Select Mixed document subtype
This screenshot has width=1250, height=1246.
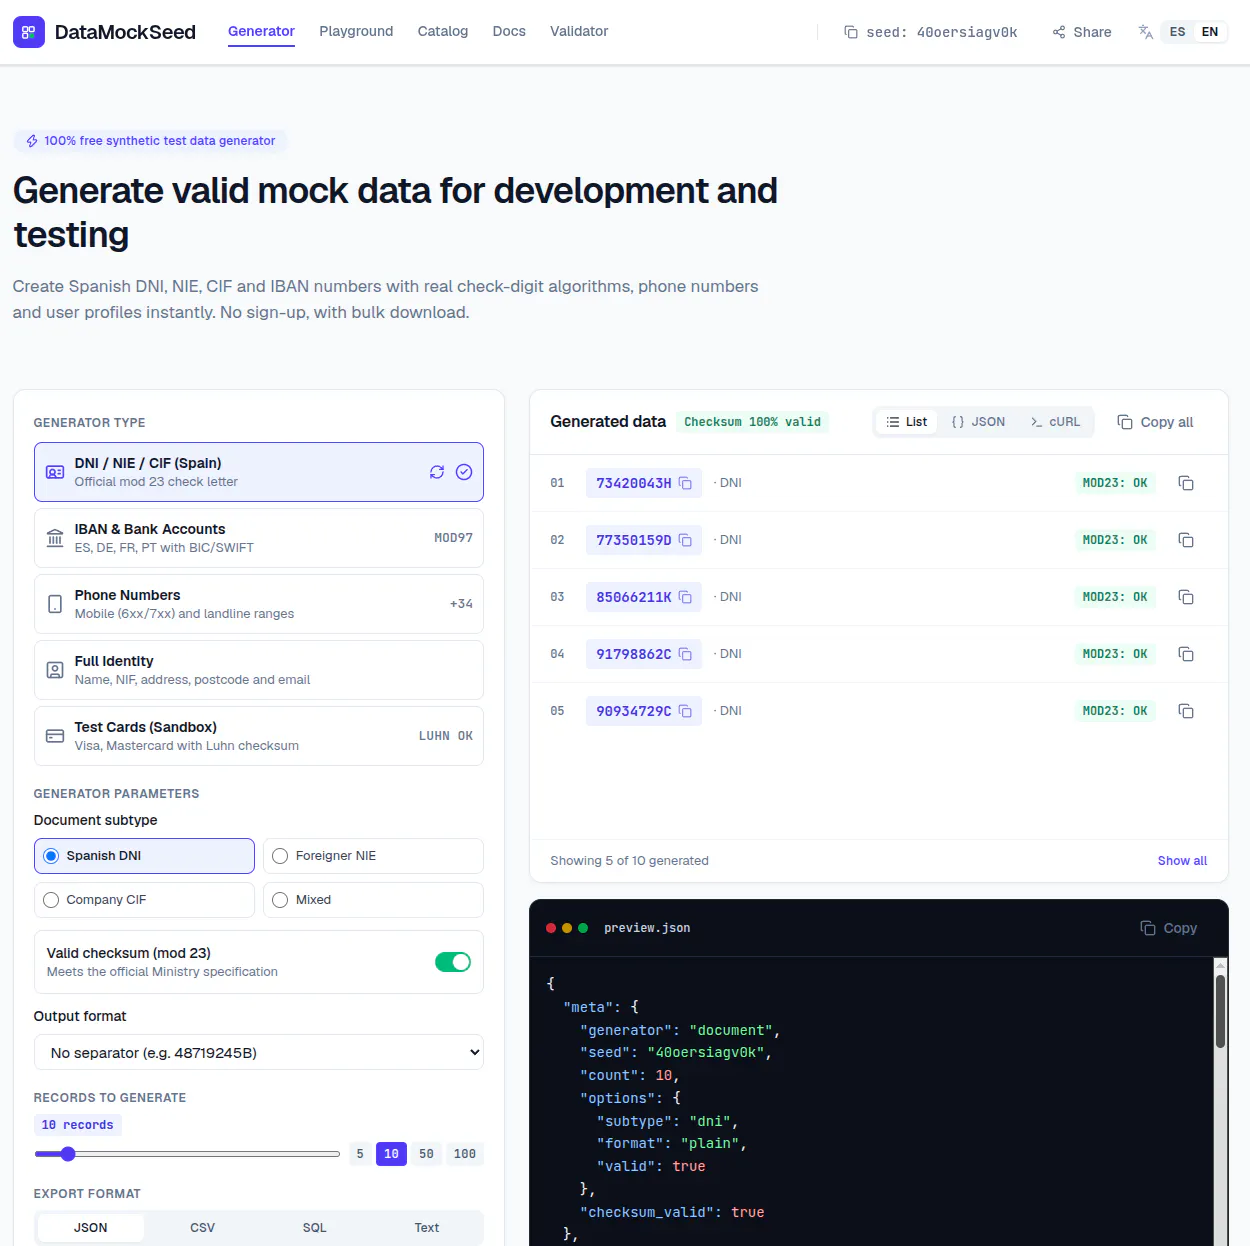pyautogui.click(x=373, y=900)
